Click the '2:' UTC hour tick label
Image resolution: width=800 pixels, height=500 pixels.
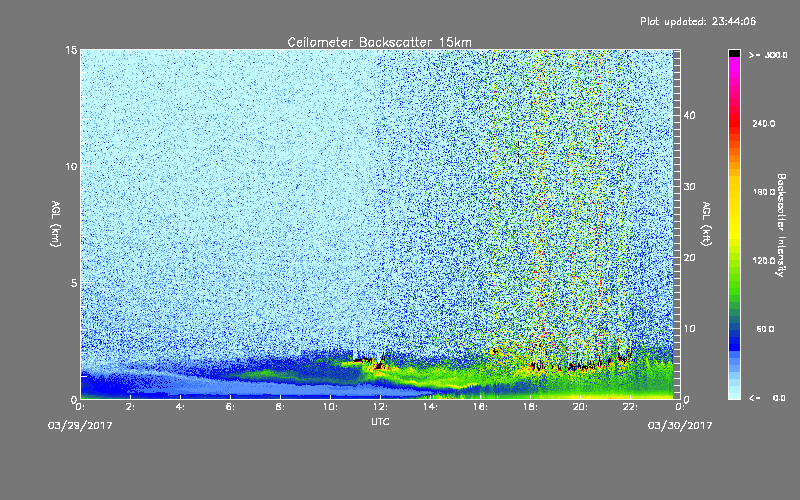pos(130,407)
